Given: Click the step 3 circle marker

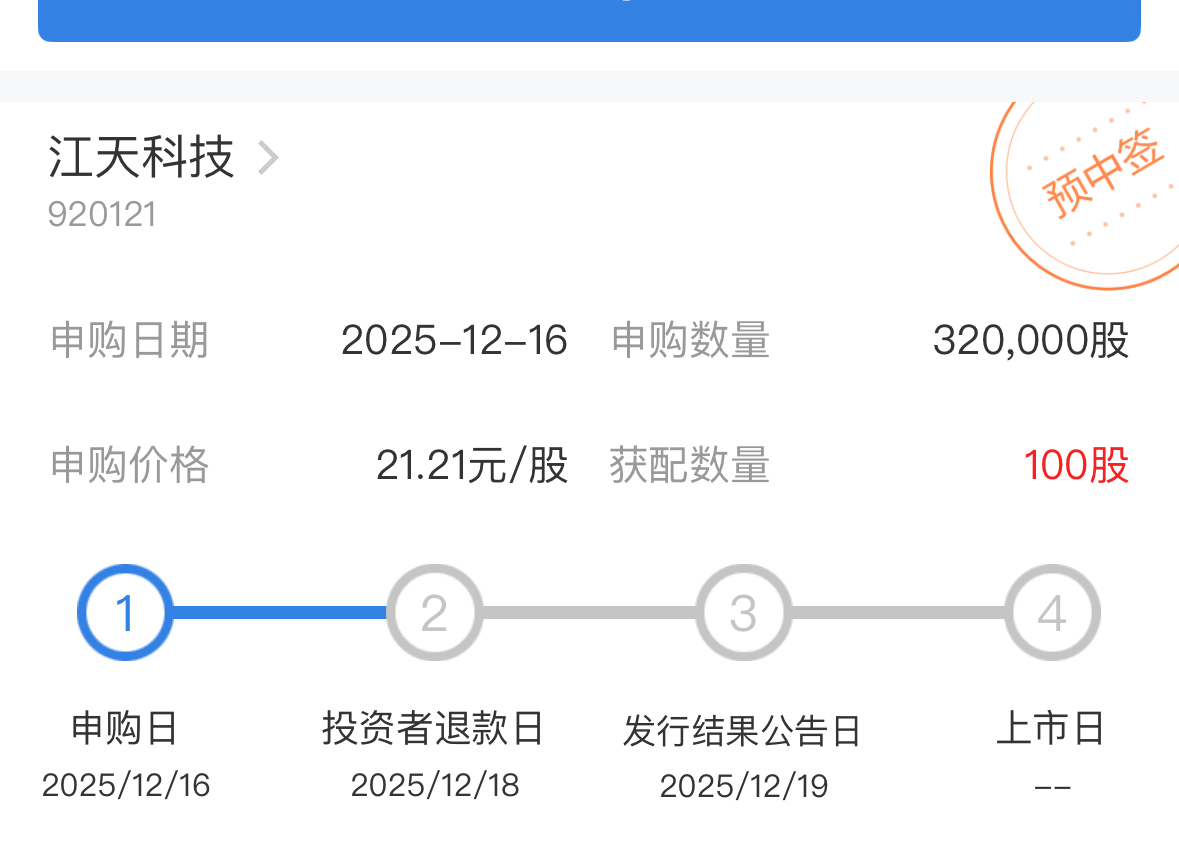Looking at the screenshot, I should (743, 613).
